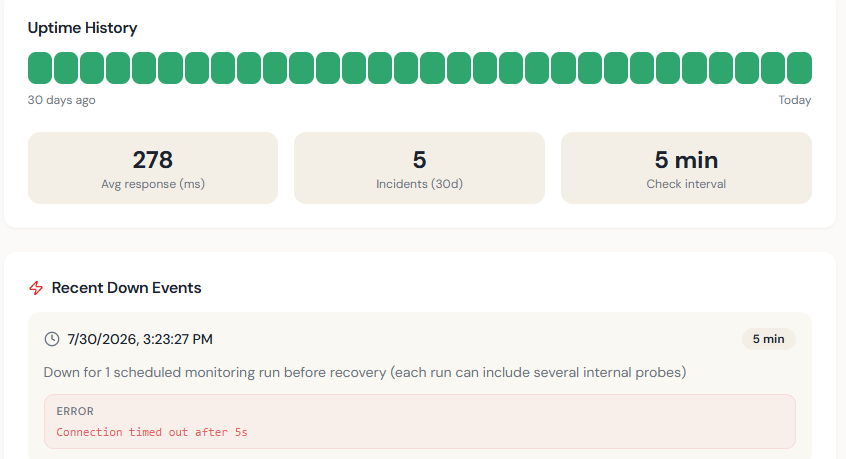Screen dimensions: 846x459
Task: Click the Recent Down Events heading
Action: point(126,288)
